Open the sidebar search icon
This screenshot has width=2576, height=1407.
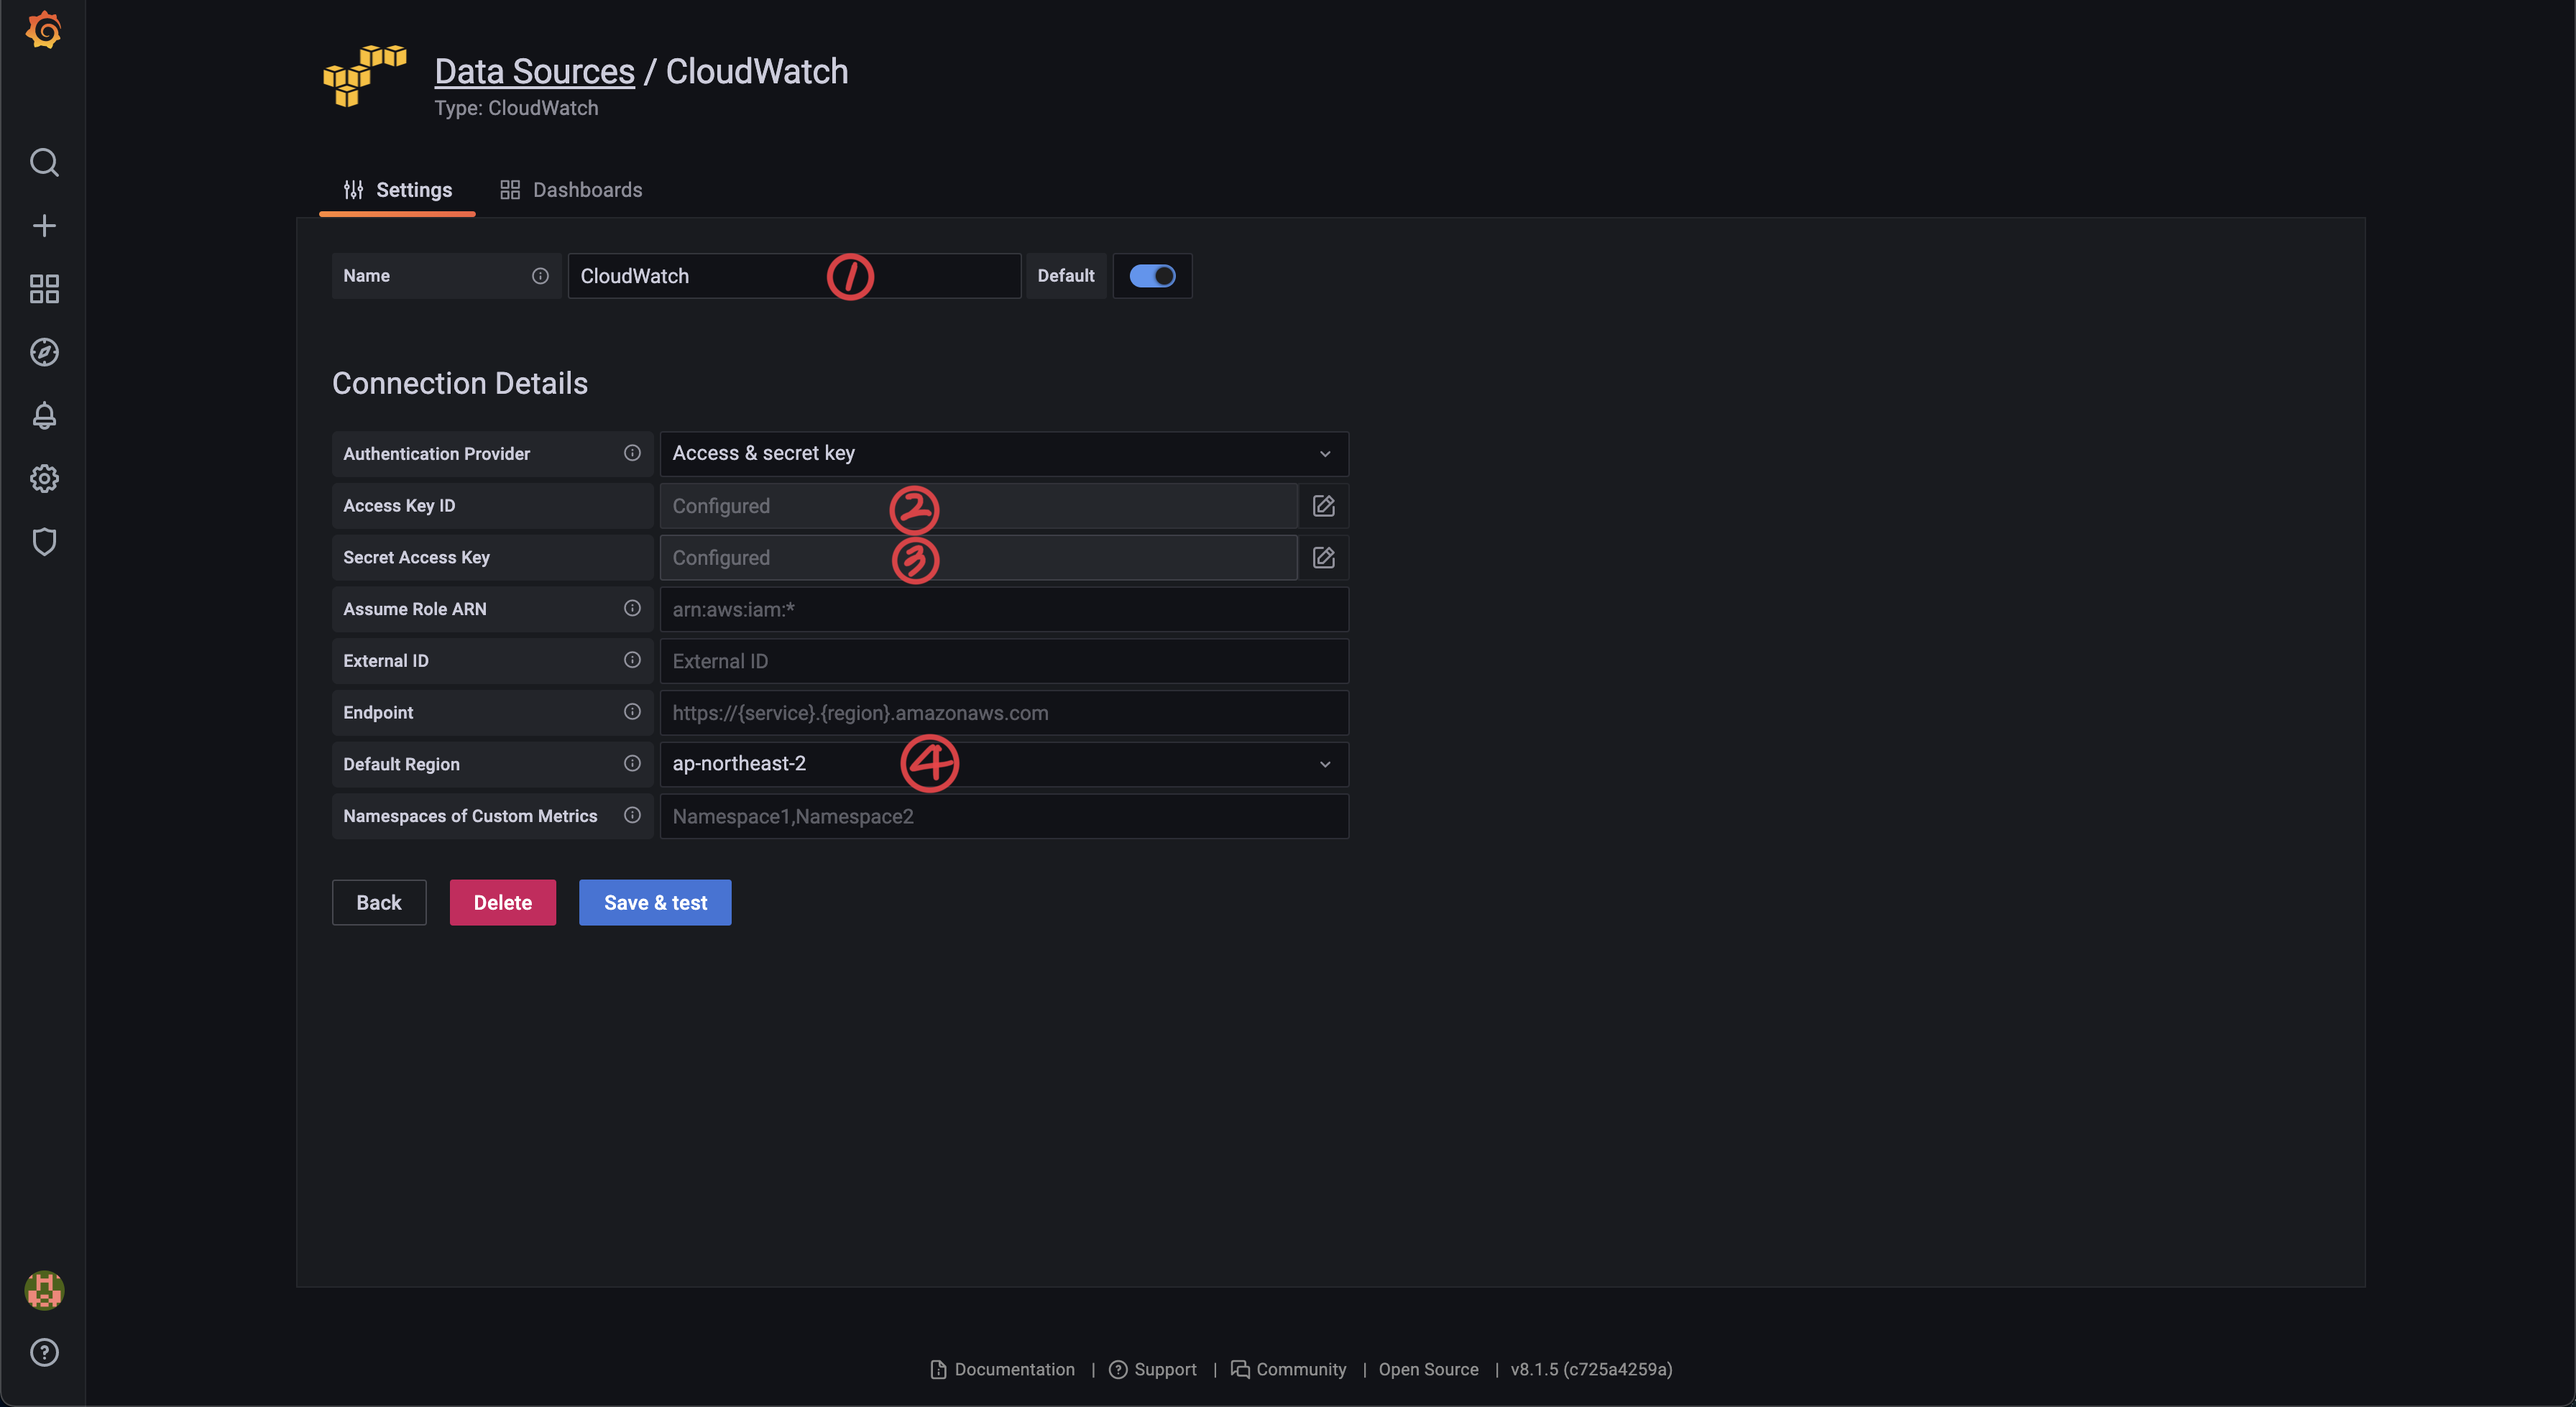click(x=44, y=162)
